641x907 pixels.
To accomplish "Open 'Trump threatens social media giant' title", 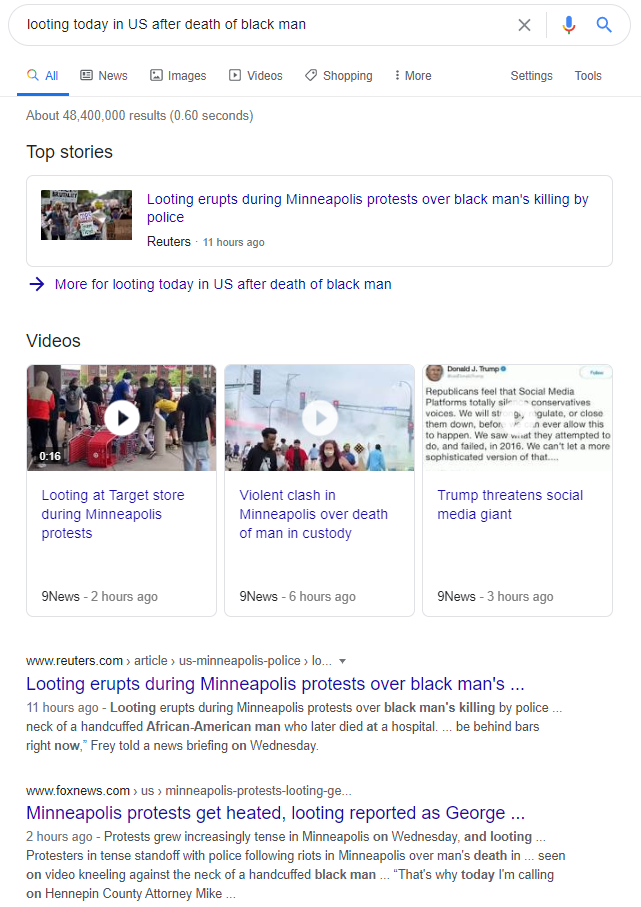I will click(510, 504).
